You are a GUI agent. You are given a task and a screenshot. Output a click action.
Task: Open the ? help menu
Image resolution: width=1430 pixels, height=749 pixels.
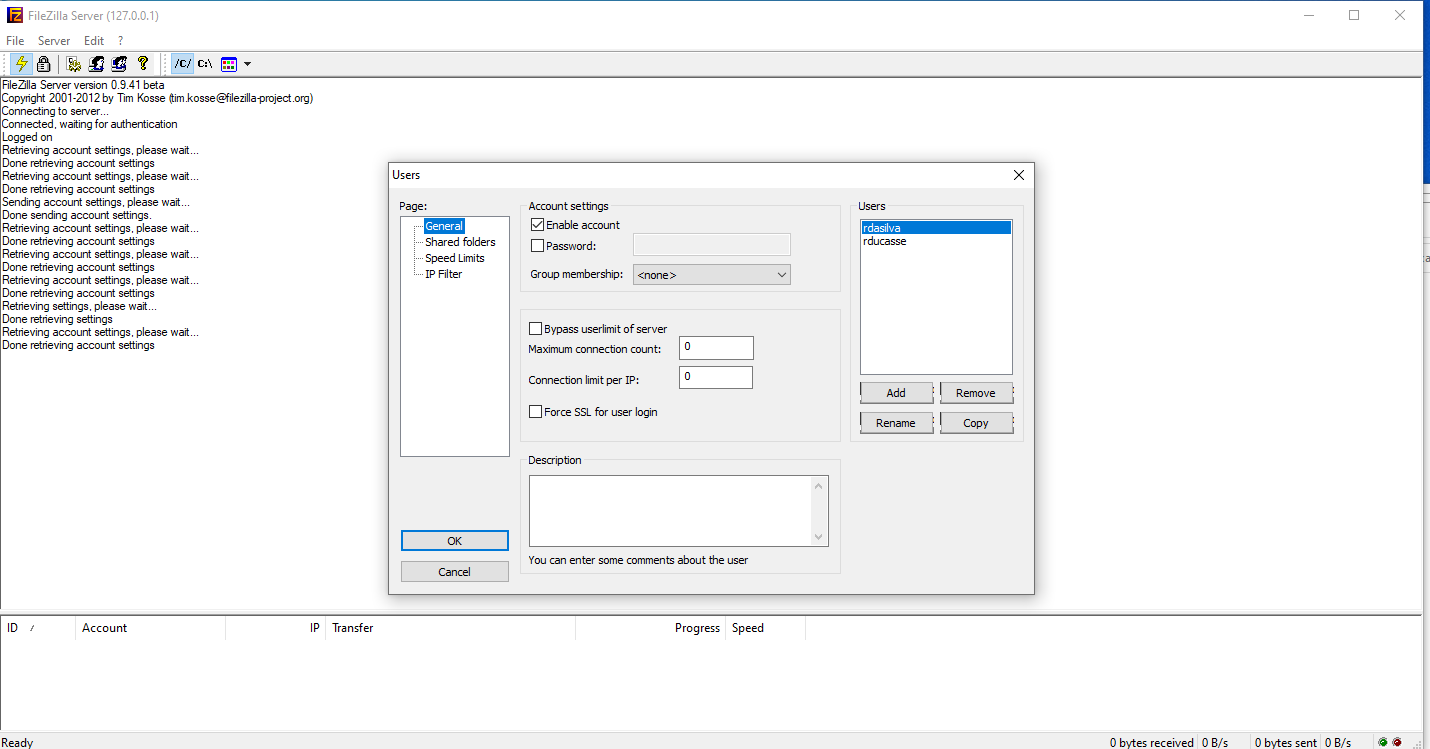click(x=120, y=41)
